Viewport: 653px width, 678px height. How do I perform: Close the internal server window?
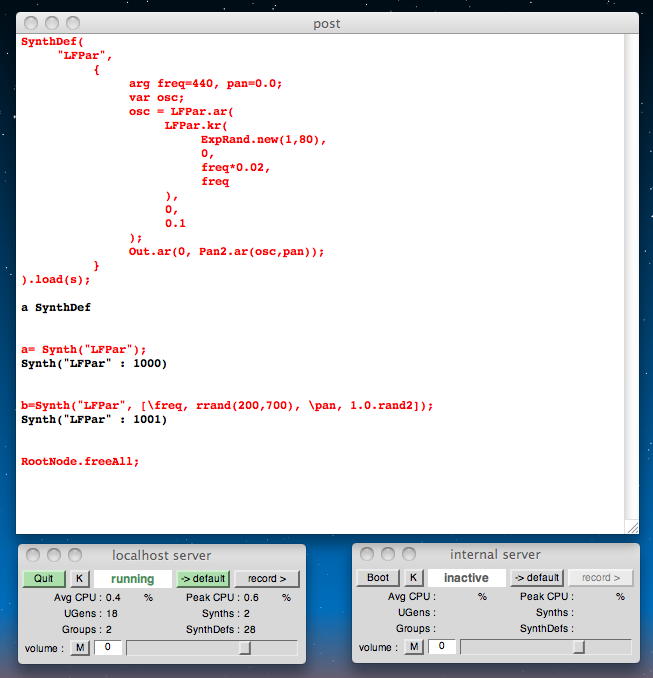pyautogui.click(x=367, y=554)
